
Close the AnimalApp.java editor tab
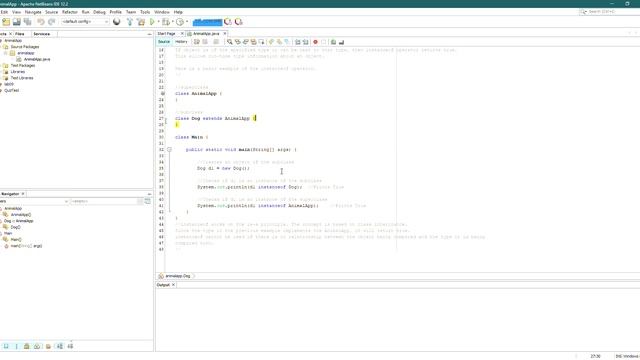[x=225, y=33]
